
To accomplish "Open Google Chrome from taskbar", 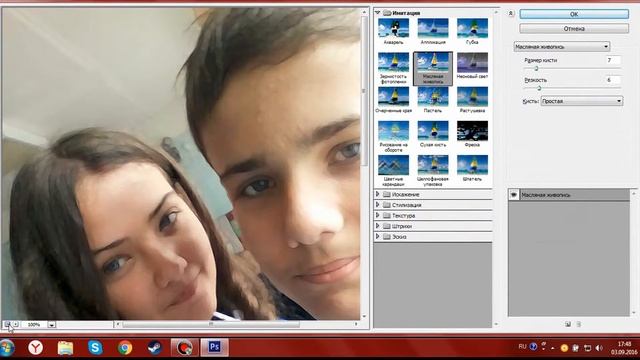I will 125,347.
